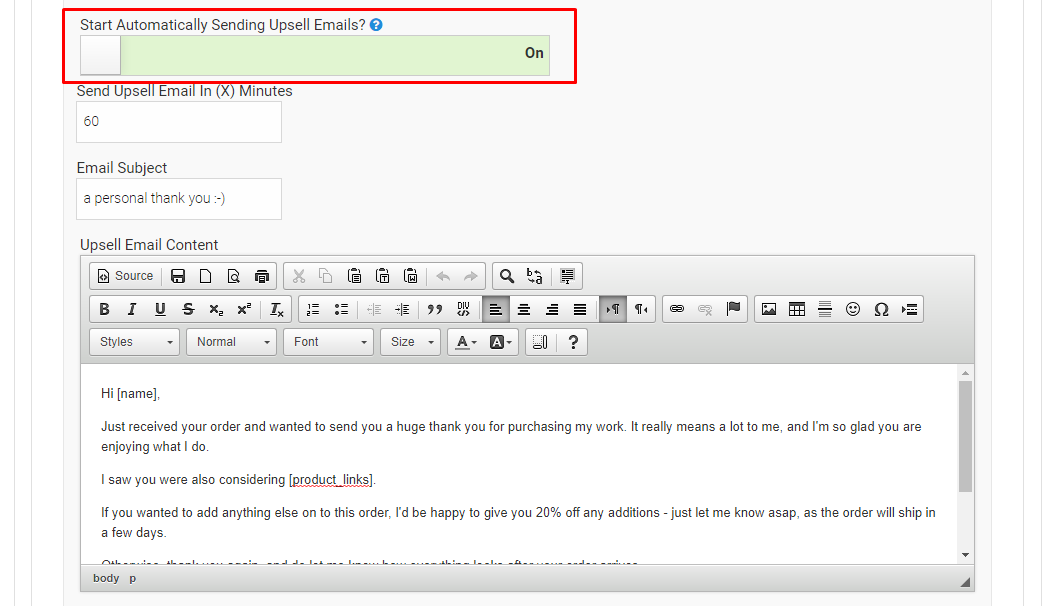
Task: Click the Email Subject field
Action: click(179, 199)
